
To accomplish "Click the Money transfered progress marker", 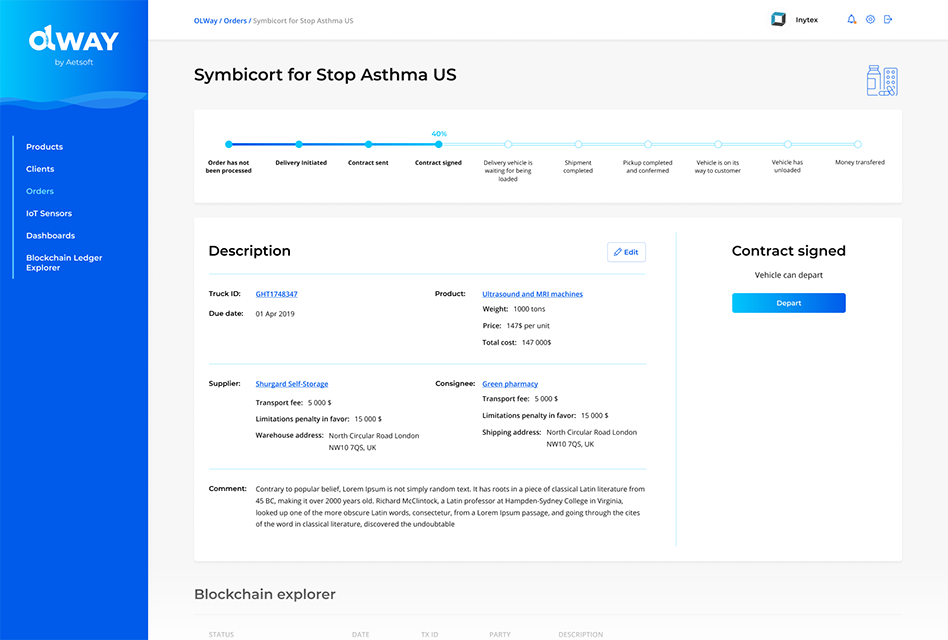I will (x=857, y=145).
